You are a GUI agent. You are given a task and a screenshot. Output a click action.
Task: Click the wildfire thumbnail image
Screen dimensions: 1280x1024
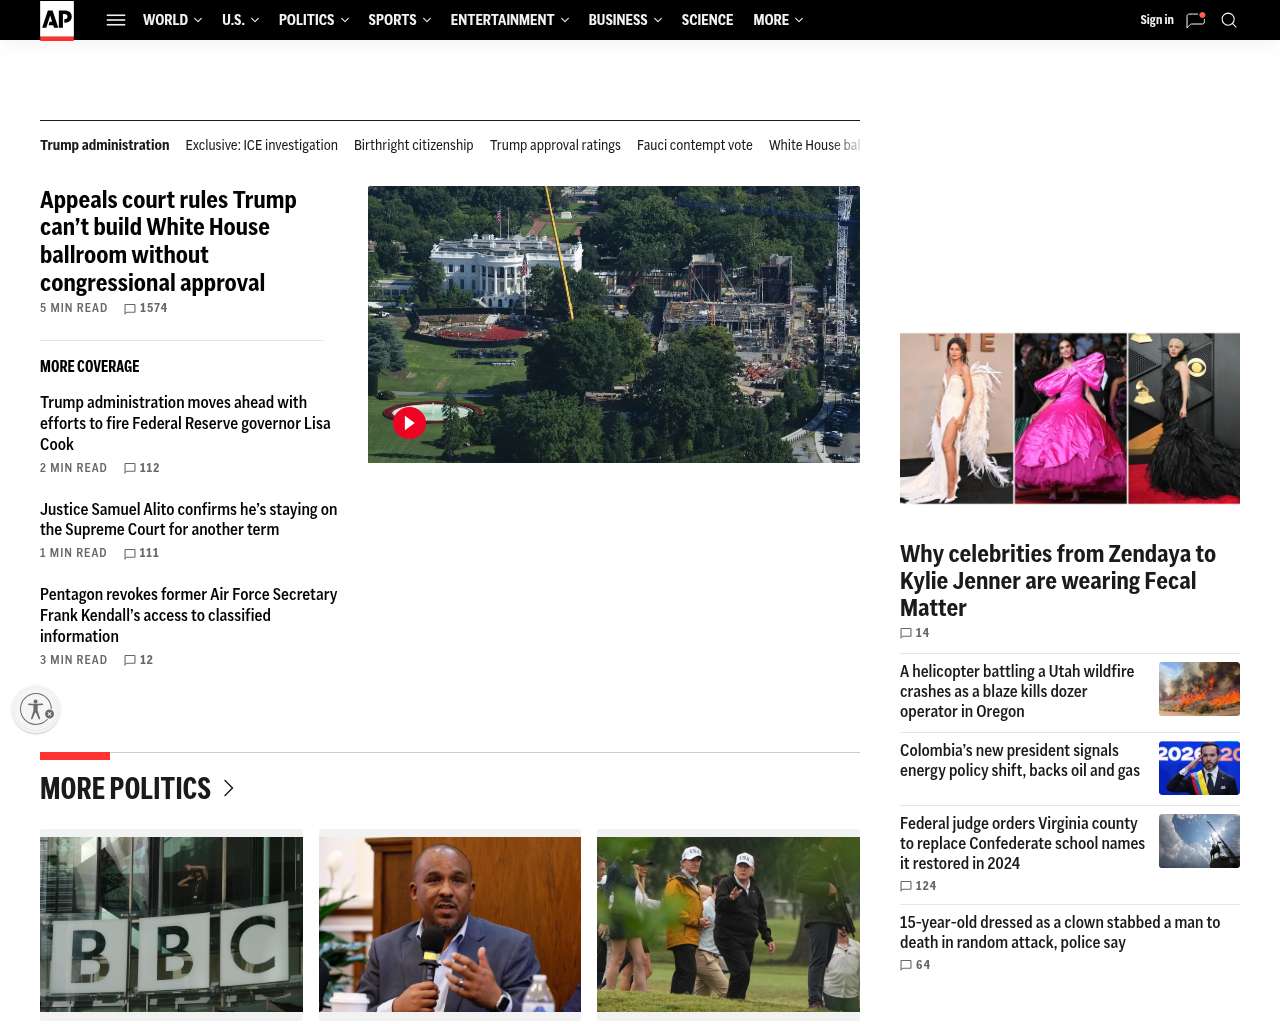coord(1199,689)
